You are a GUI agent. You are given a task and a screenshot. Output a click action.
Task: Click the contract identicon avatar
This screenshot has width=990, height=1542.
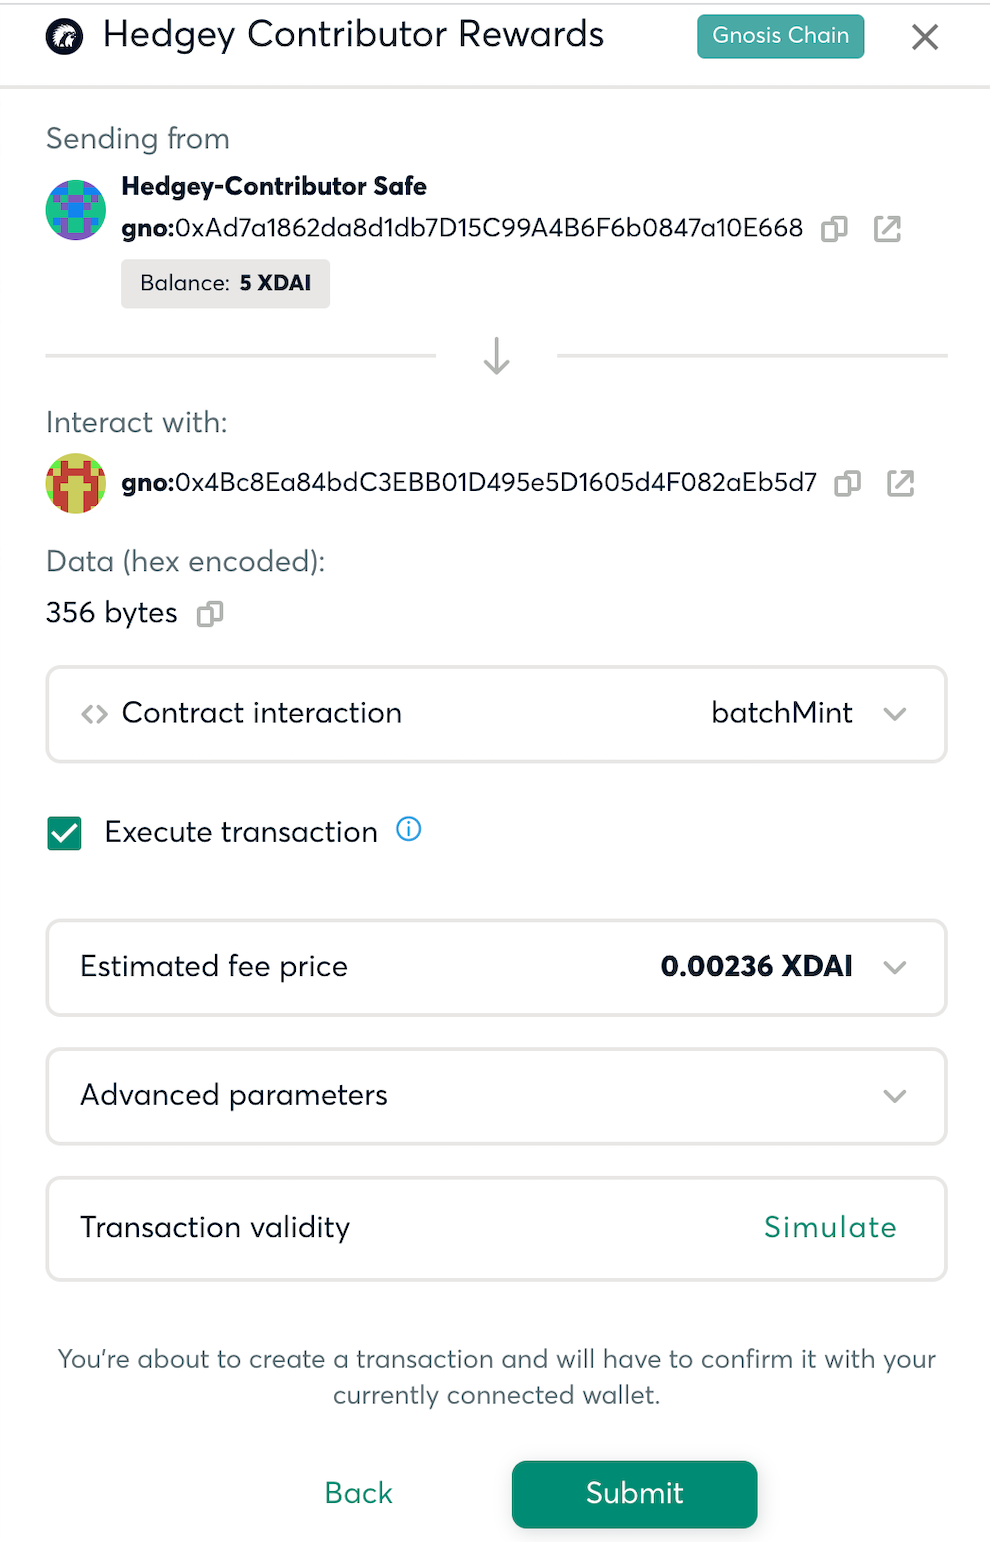pyautogui.click(x=76, y=484)
